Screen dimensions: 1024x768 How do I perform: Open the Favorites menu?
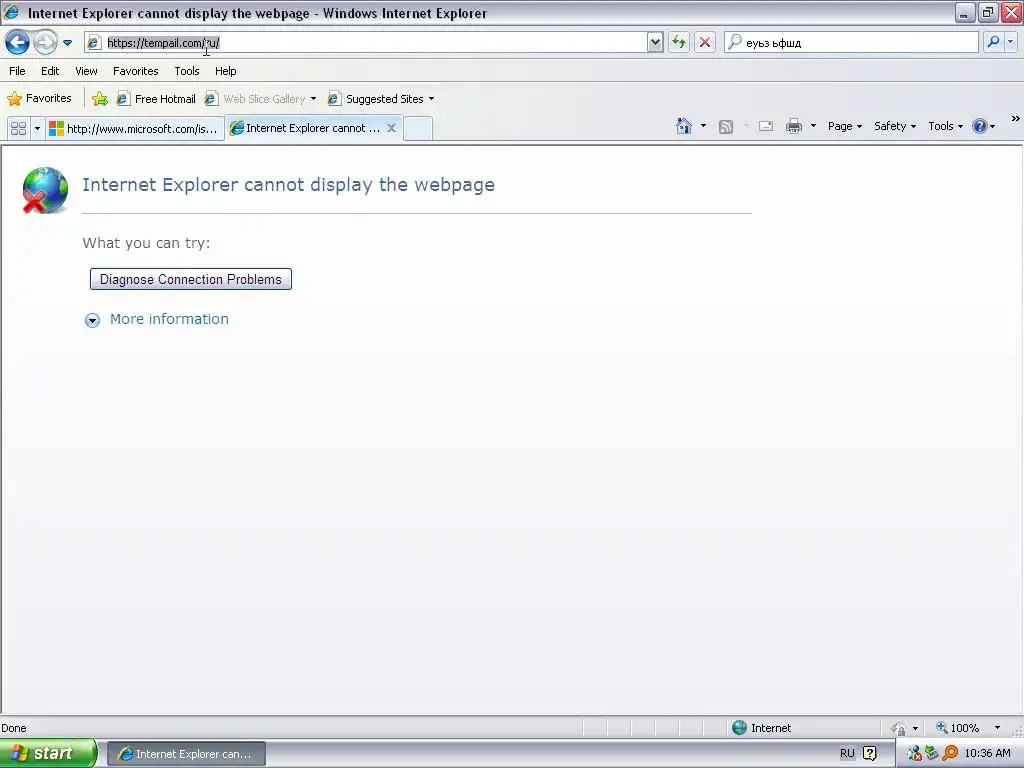136,71
